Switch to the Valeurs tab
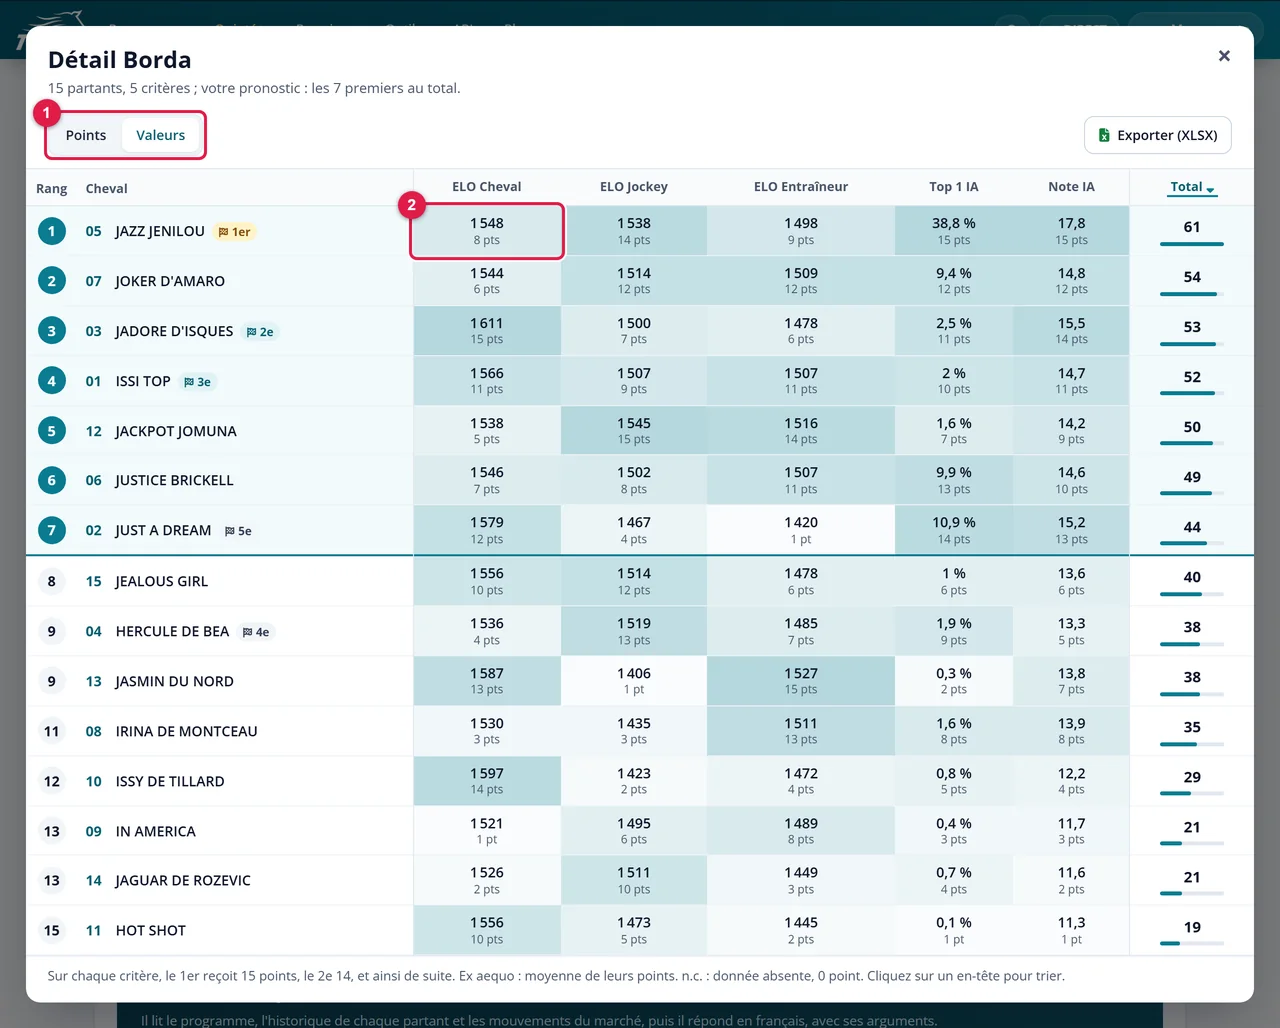This screenshot has width=1280, height=1028. point(161,135)
